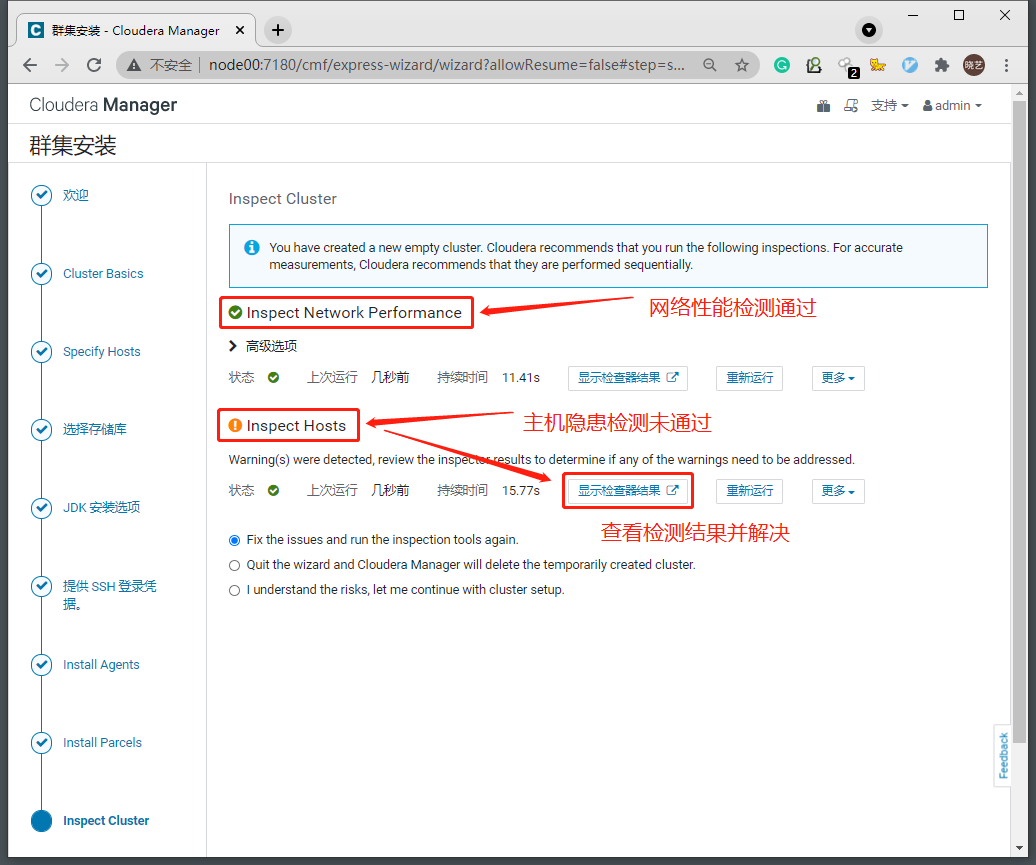This screenshot has width=1036, height=865.
Task: Go to the 欢迎 wizard step
Action: (75, 196)
